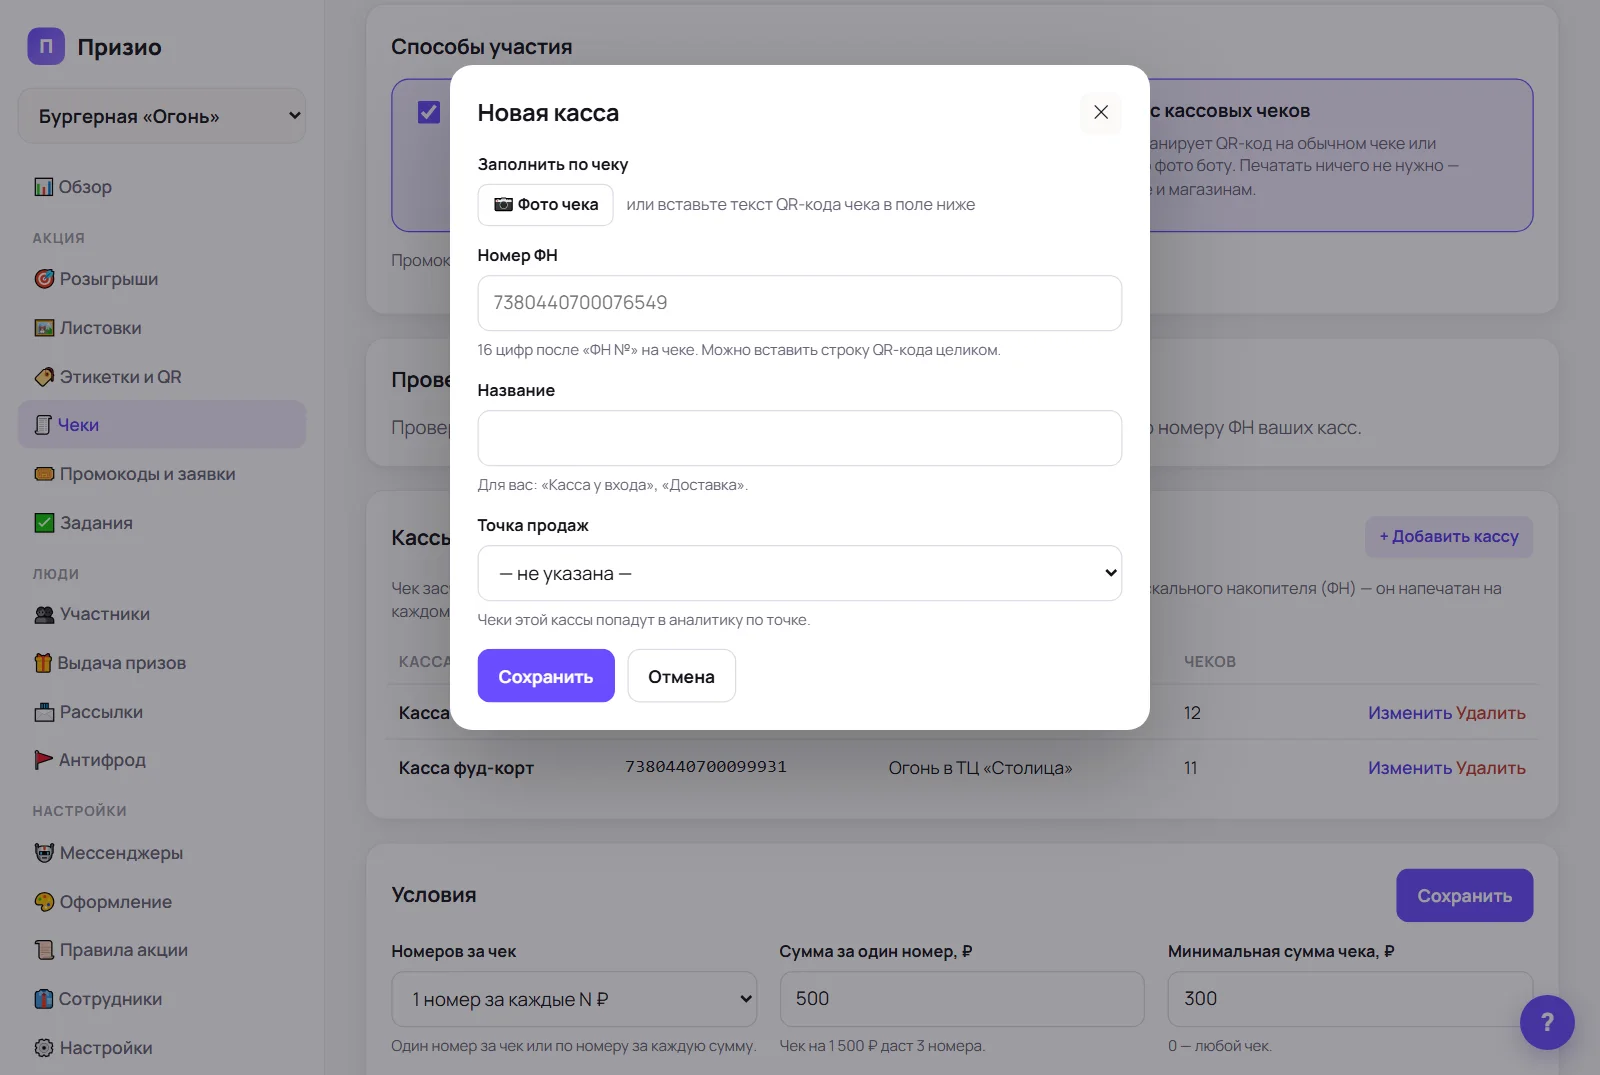Click the Призио logo icon
Image resolution: width=1600 pixels, height=1075 pixels.
coord(46,46)
